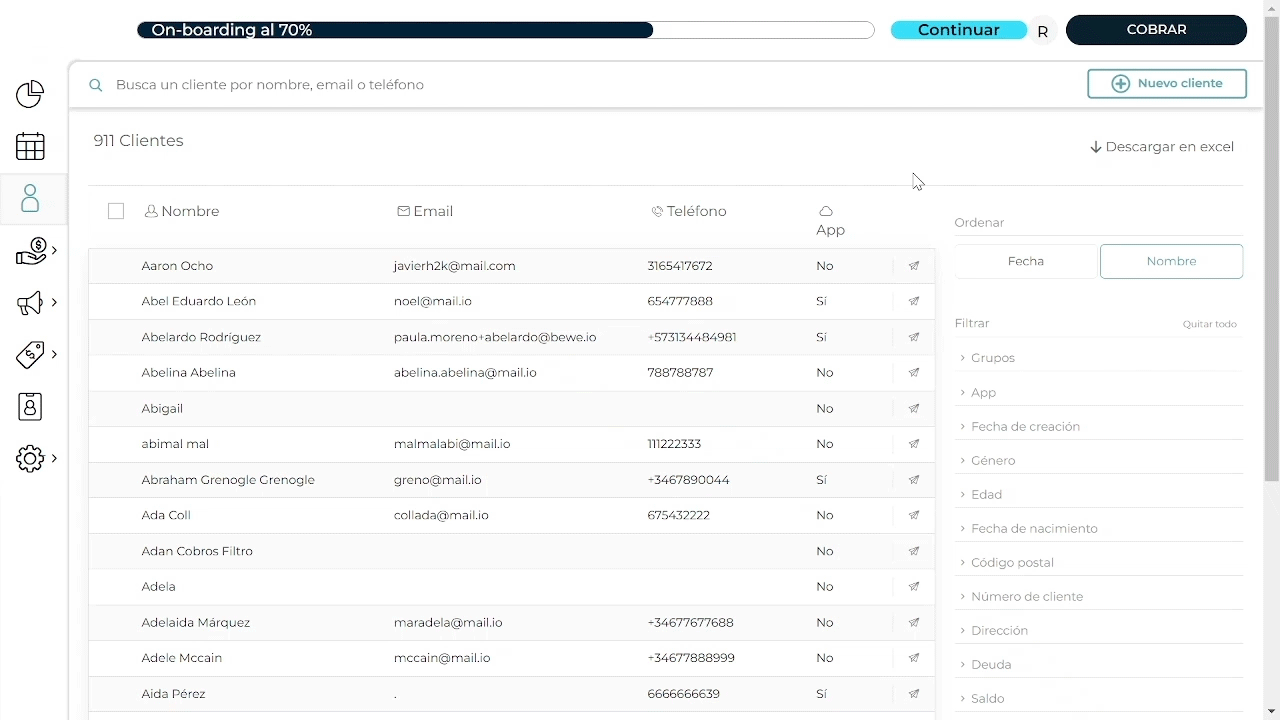Select the clients person icon in sidebar
1280x720 pixels.
click(30, 198)
